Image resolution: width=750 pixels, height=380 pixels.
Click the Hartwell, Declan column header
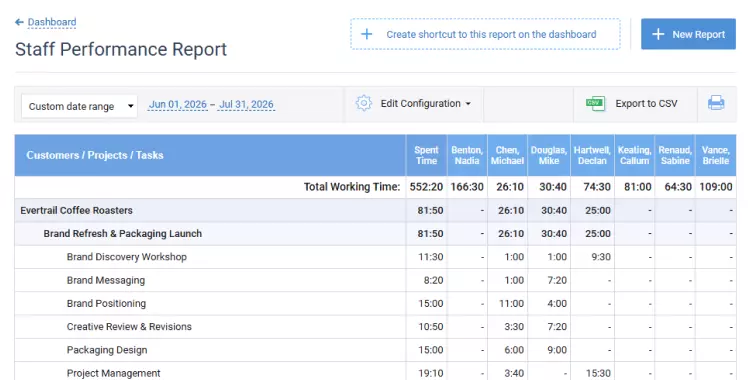pyautogui.click(x=592, y=155)
